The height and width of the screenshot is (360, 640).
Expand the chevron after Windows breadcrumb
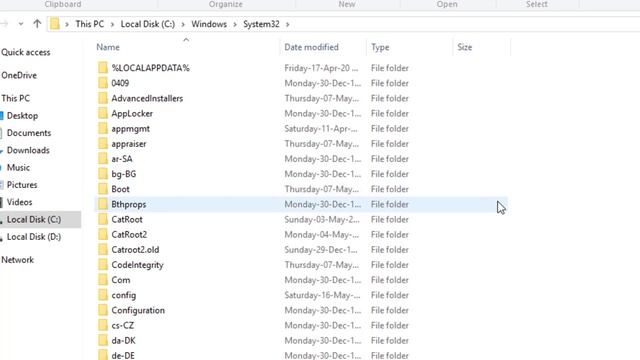pyautogui.click(x=235, y=24)
